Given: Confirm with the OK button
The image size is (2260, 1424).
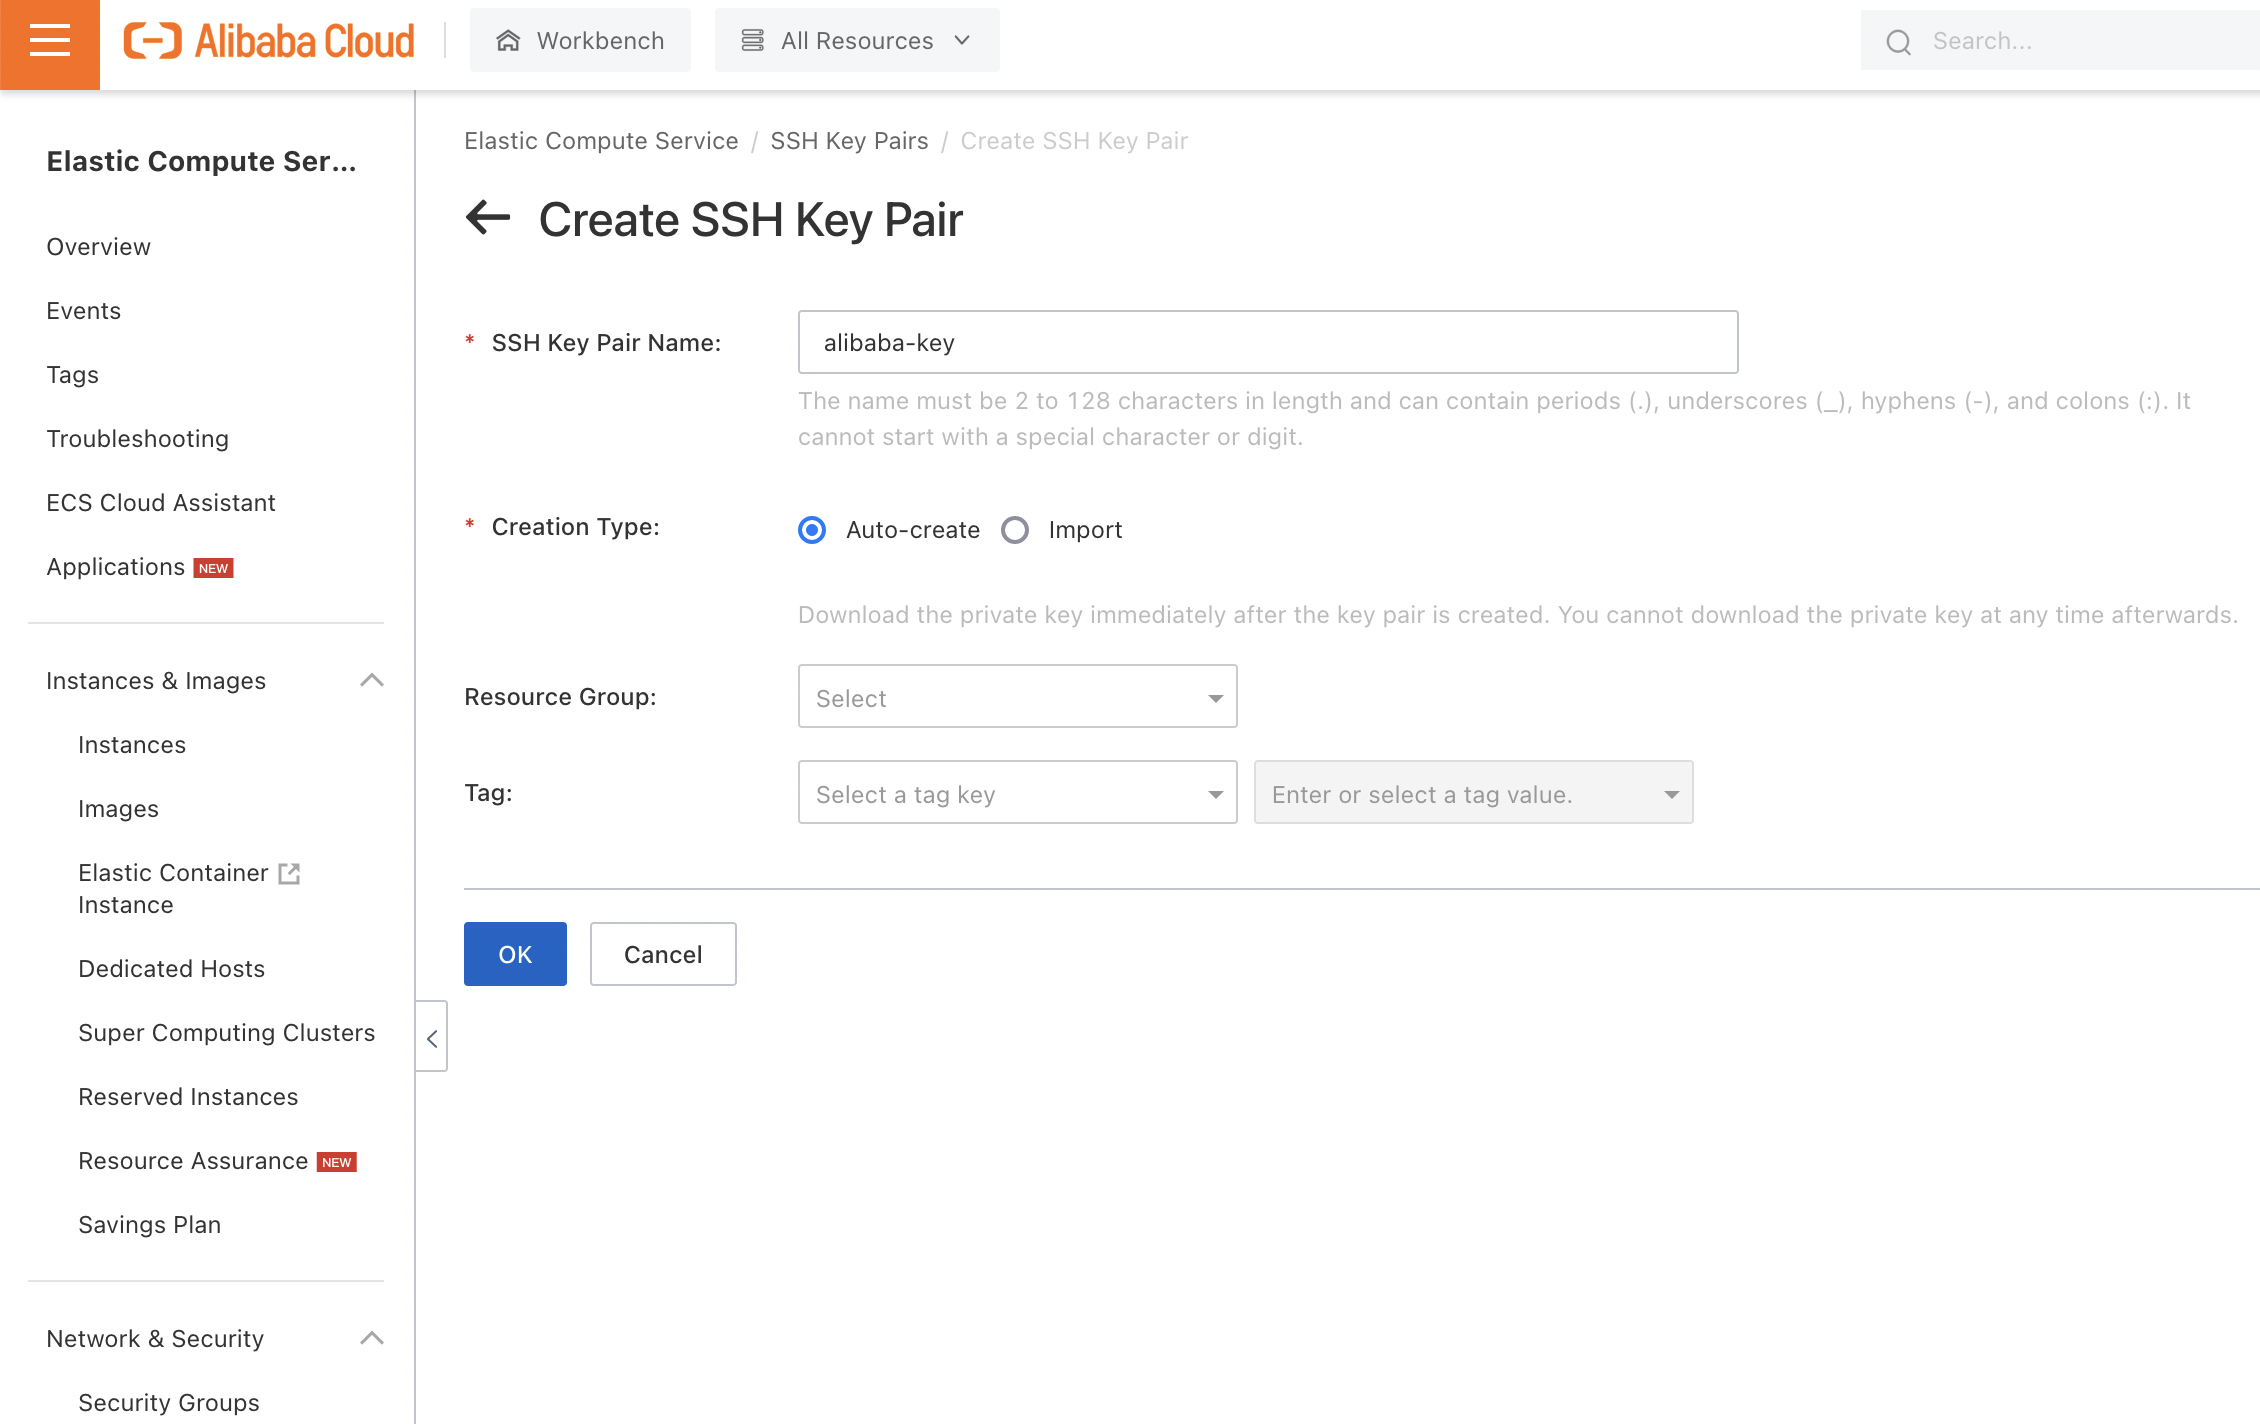Looking at the screenshot, I should 515,954.
